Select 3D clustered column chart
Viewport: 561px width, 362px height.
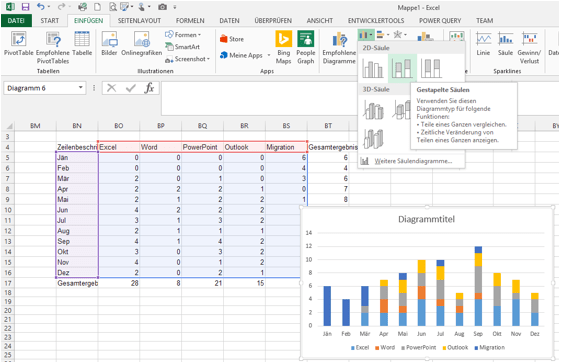[373, 110]
